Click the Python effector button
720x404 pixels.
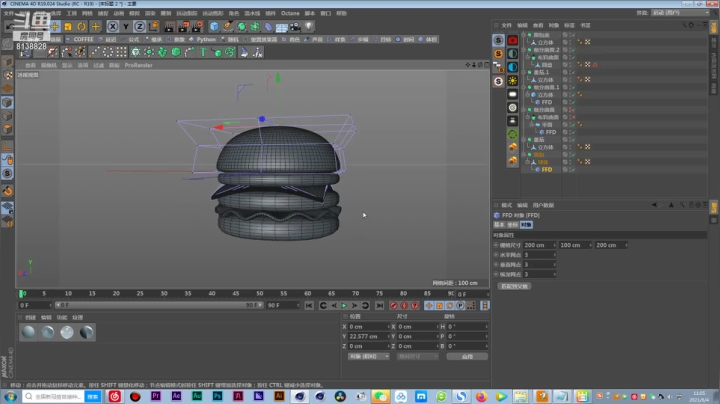(x=202, y=39)
